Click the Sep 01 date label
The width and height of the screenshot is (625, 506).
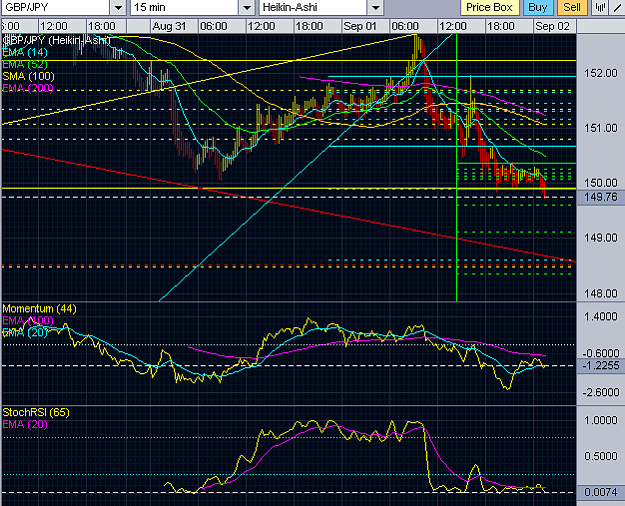(x=360, y=26)
